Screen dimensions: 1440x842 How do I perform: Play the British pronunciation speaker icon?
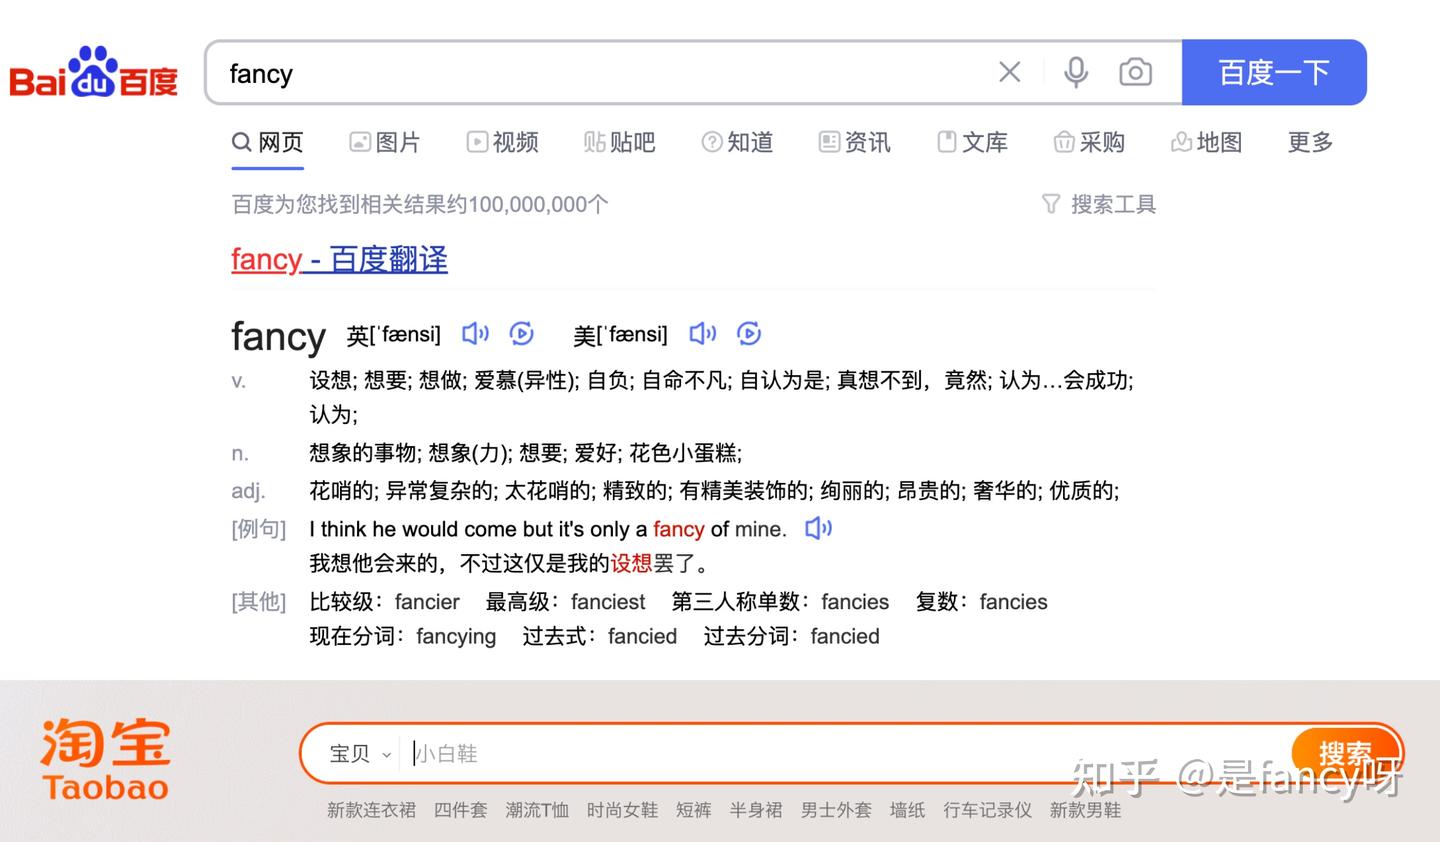475,333
